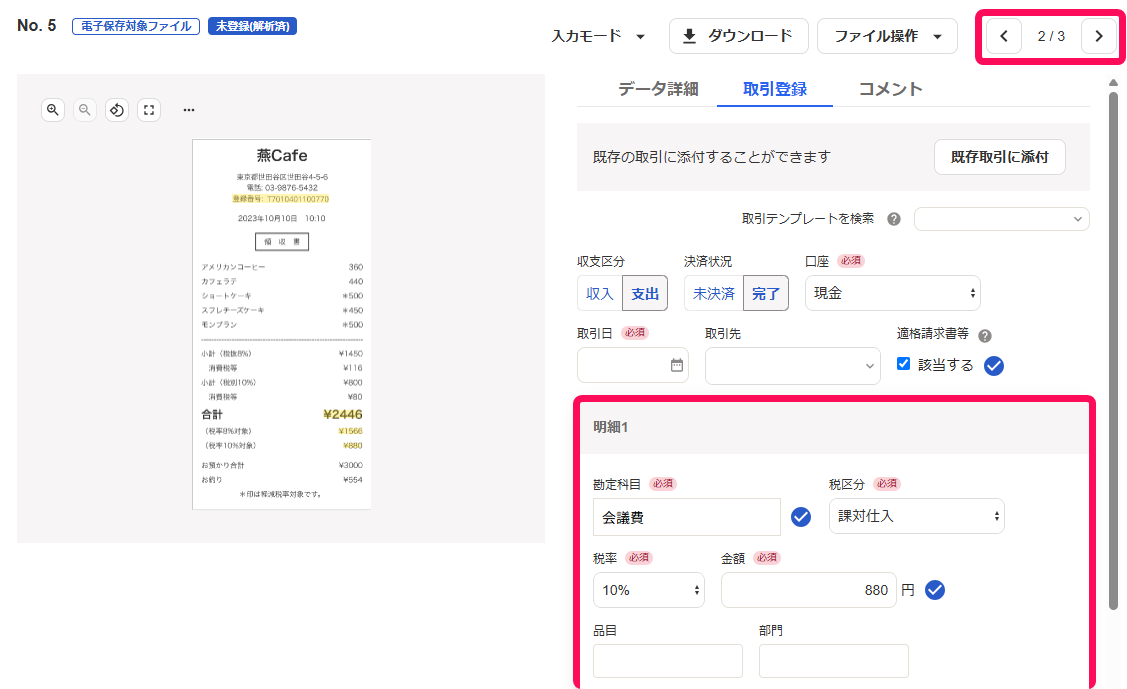Select 未決済 unsettled status
This screenshot has width=1127, height=689.
[714, 293]
